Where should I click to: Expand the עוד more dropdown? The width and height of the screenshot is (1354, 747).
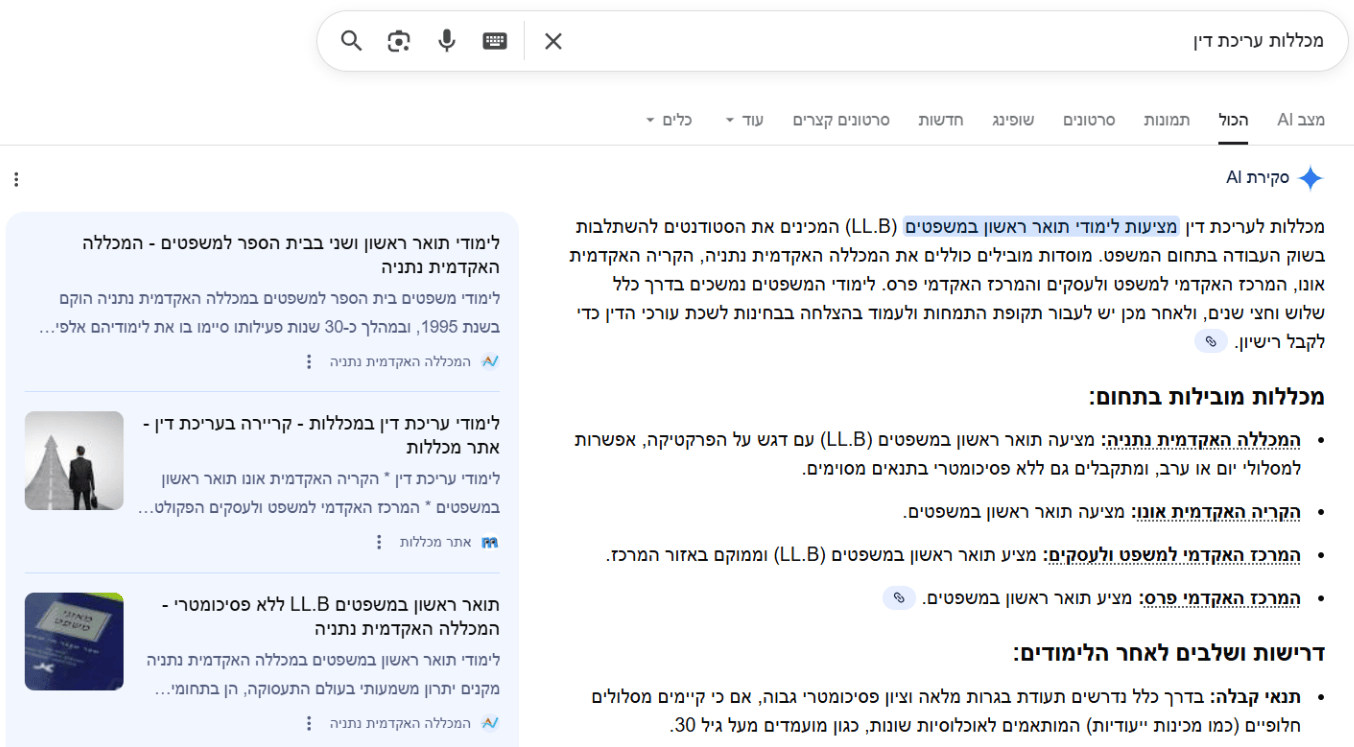tap(744, 120)
